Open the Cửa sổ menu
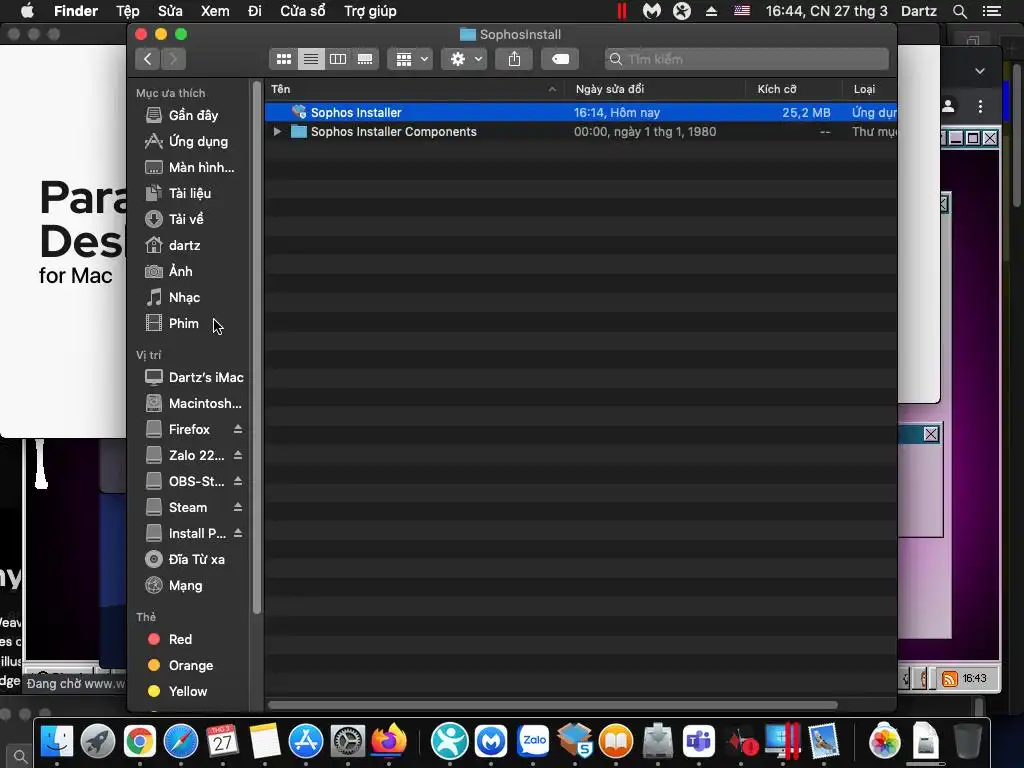The width and height of the screenshot is (1024, 768). [302, 11]
